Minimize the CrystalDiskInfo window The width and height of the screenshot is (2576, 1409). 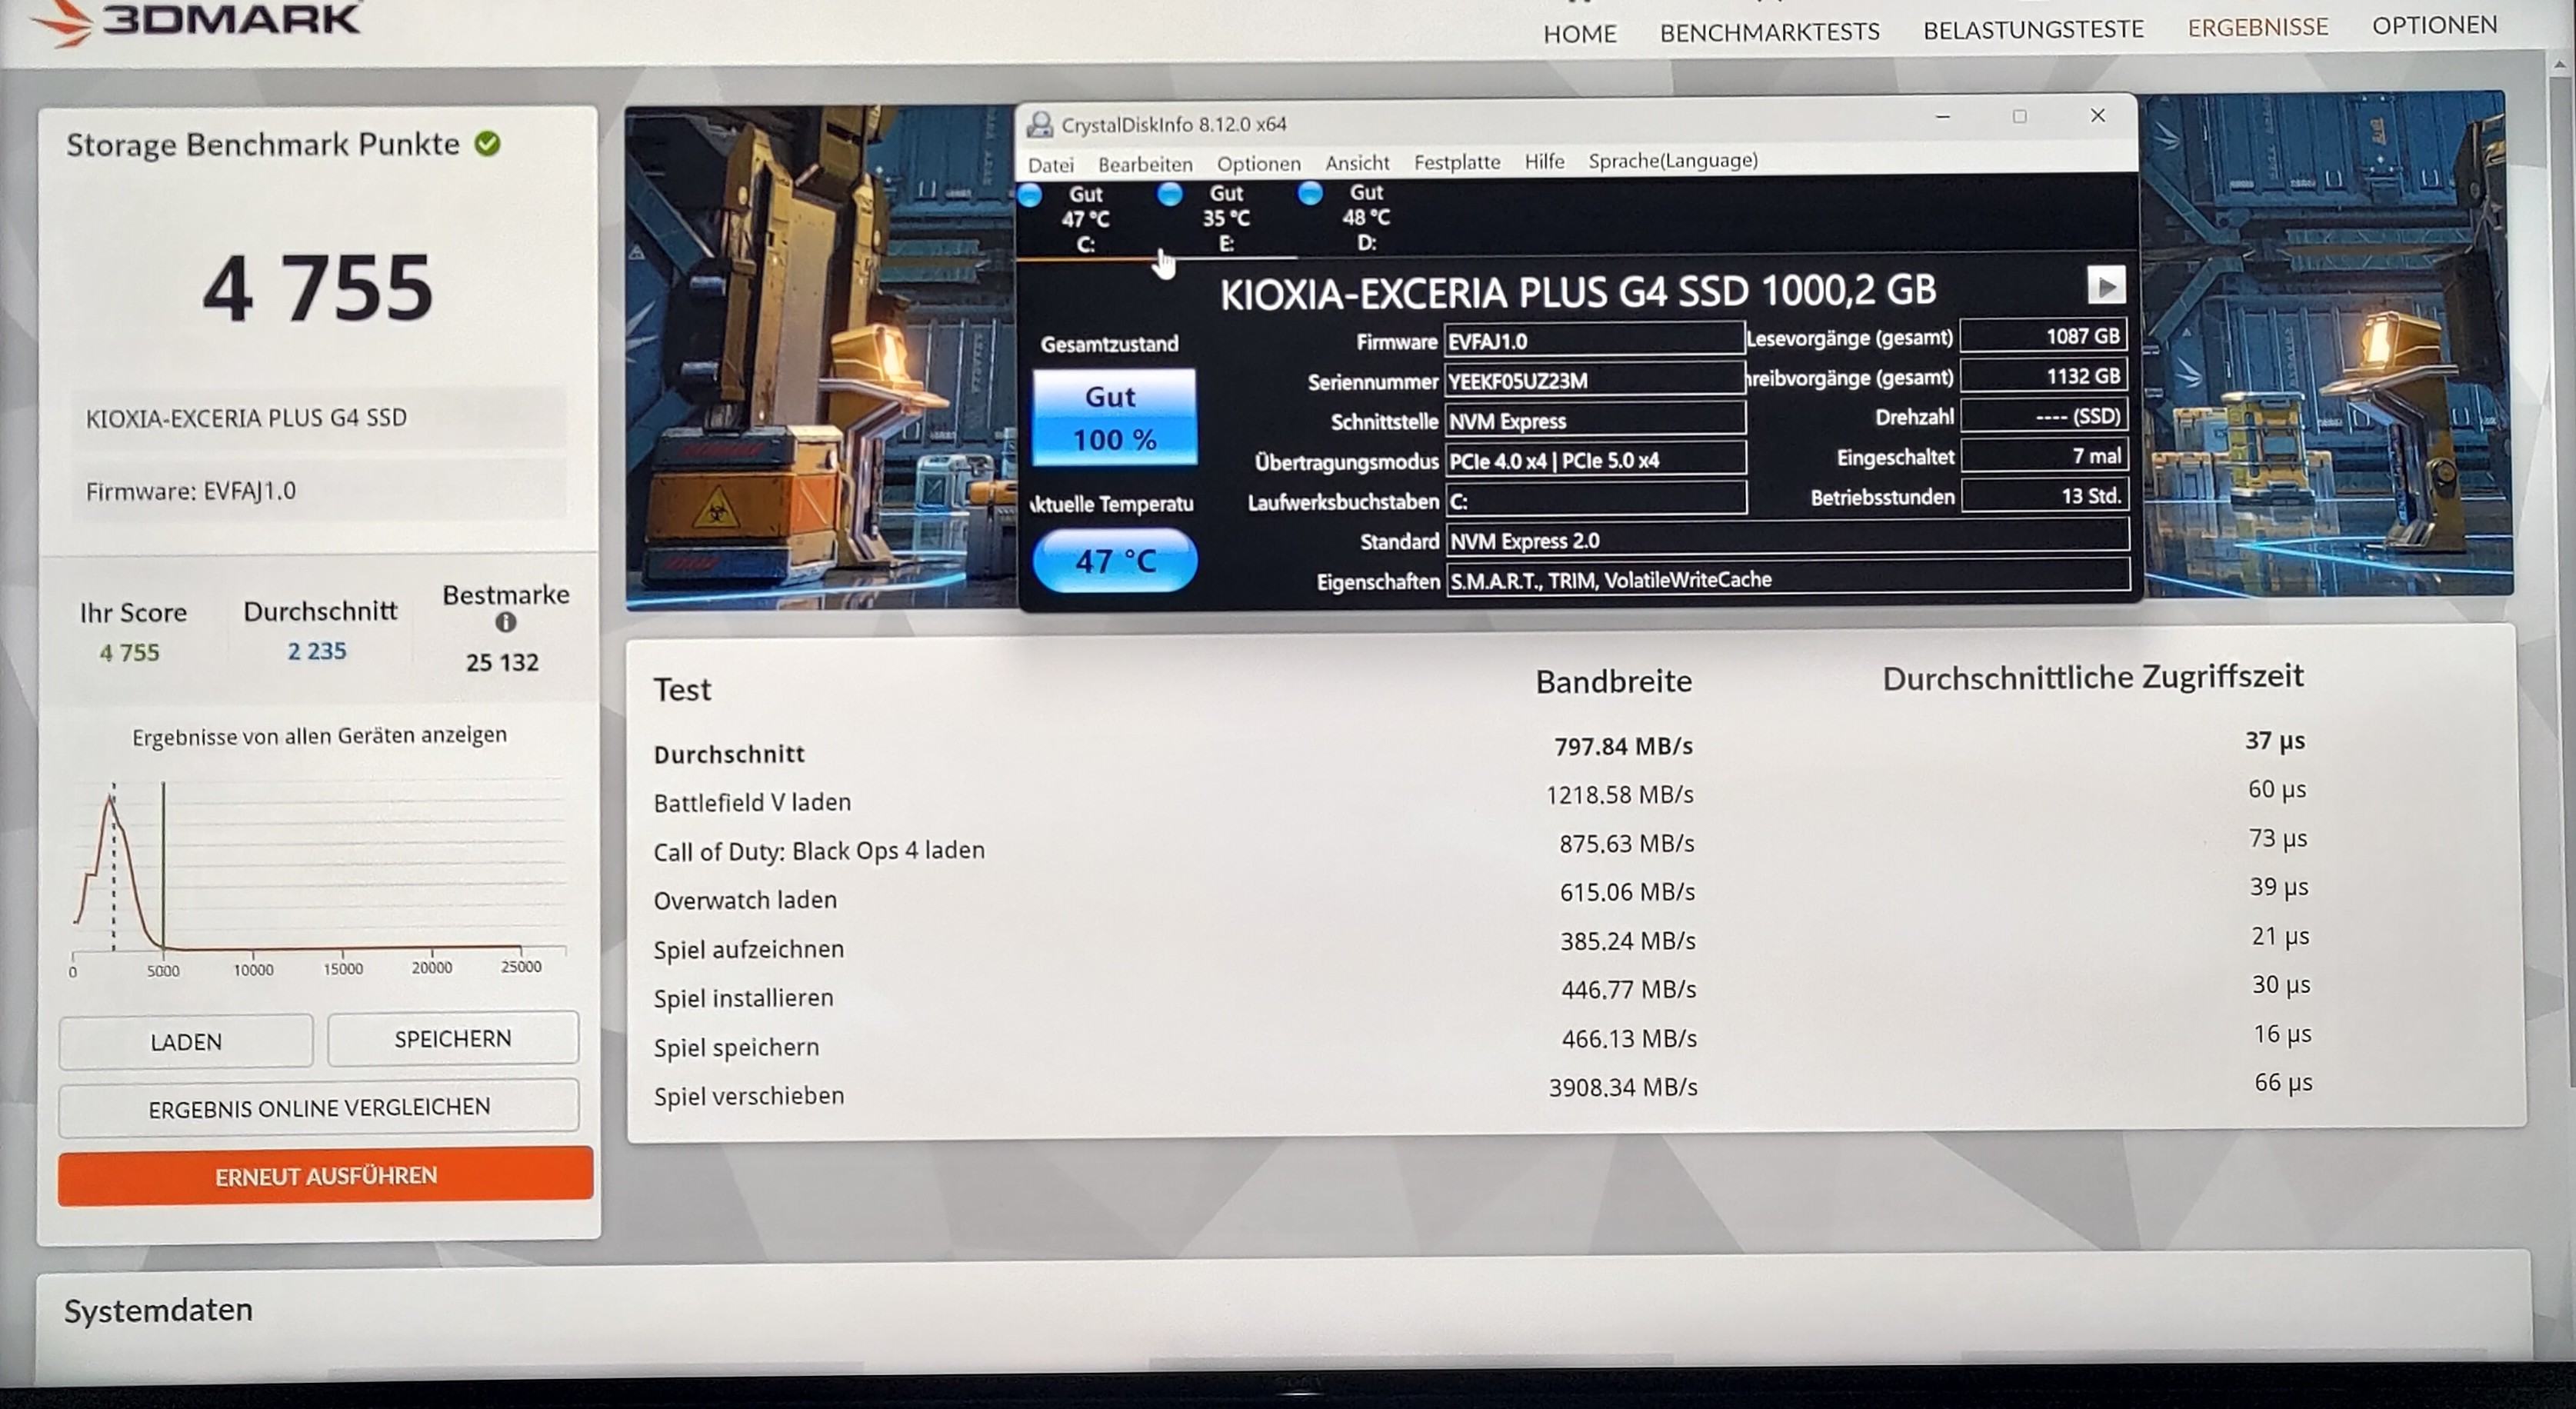tap(1943, 117)
